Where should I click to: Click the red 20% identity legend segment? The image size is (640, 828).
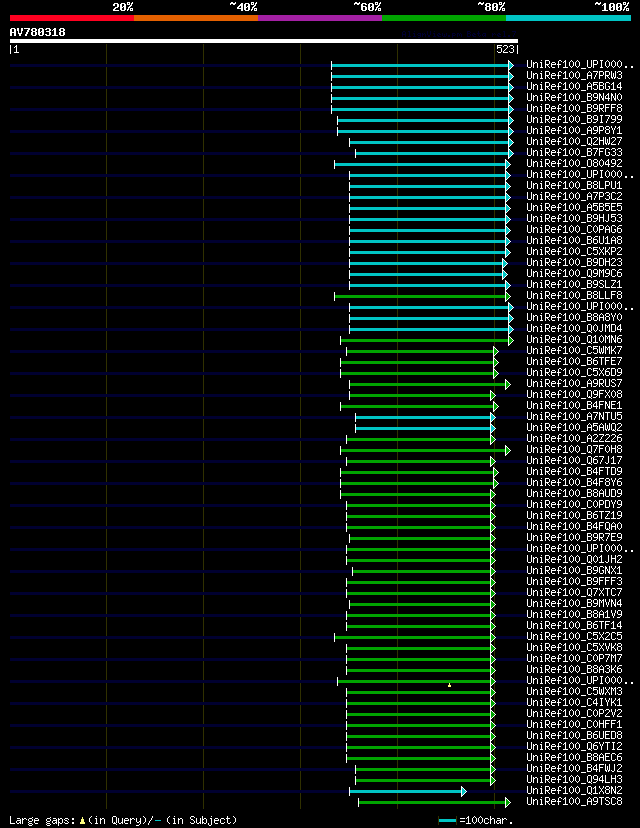[72, 18]
